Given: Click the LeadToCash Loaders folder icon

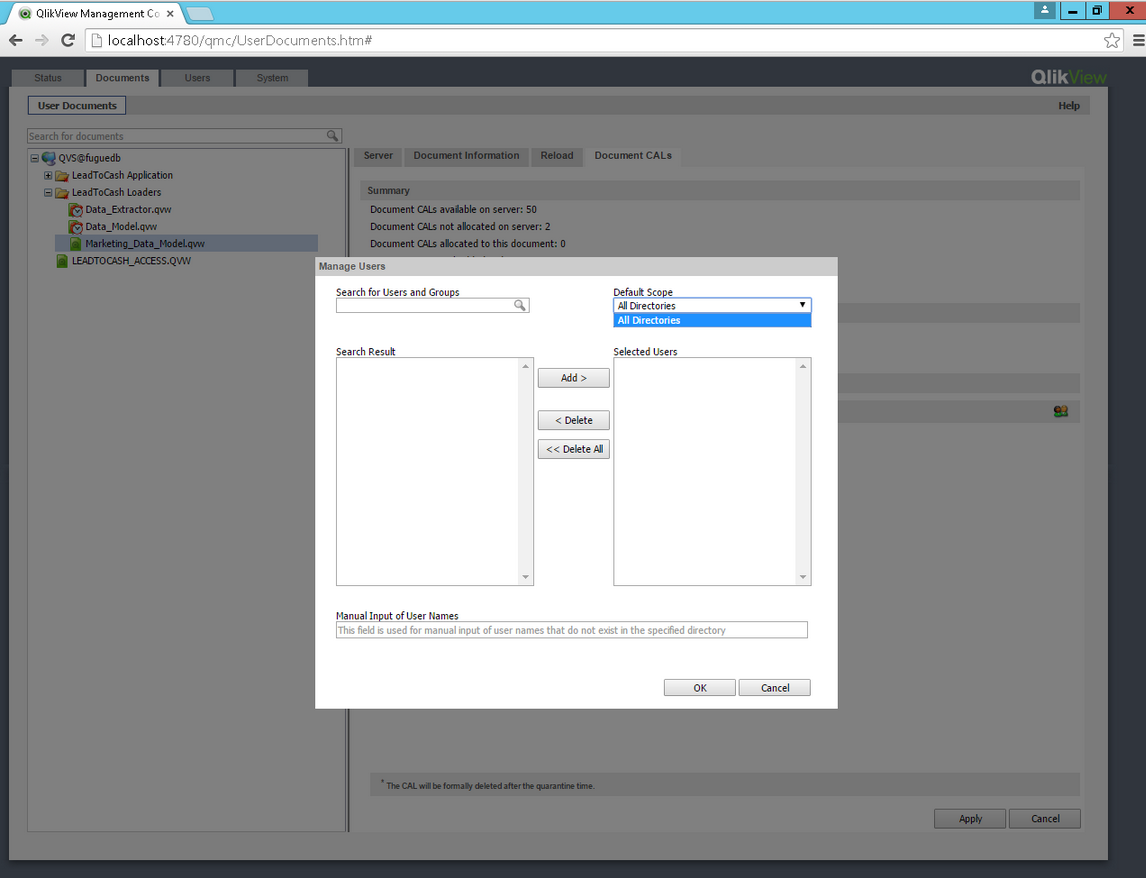Looking at the screenshot, I should click(62, 193).
